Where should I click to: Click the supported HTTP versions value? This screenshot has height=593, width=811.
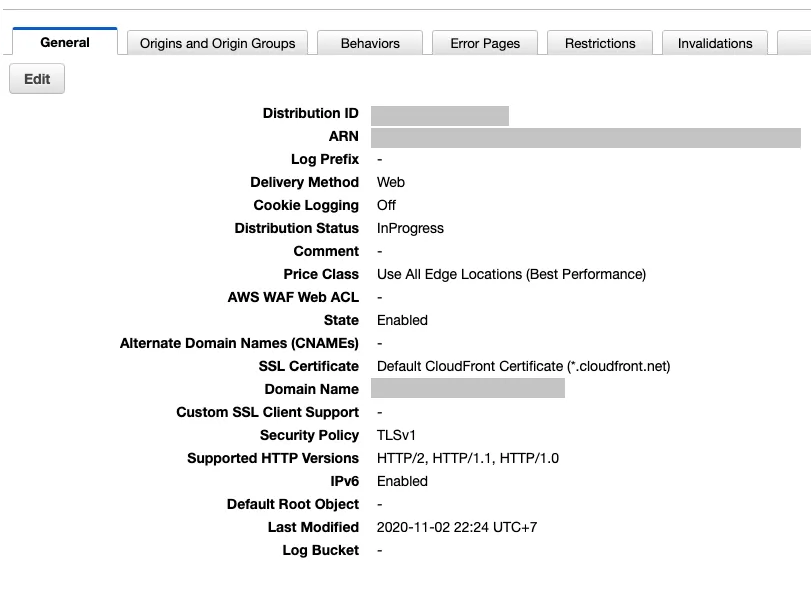click(468, 458)
